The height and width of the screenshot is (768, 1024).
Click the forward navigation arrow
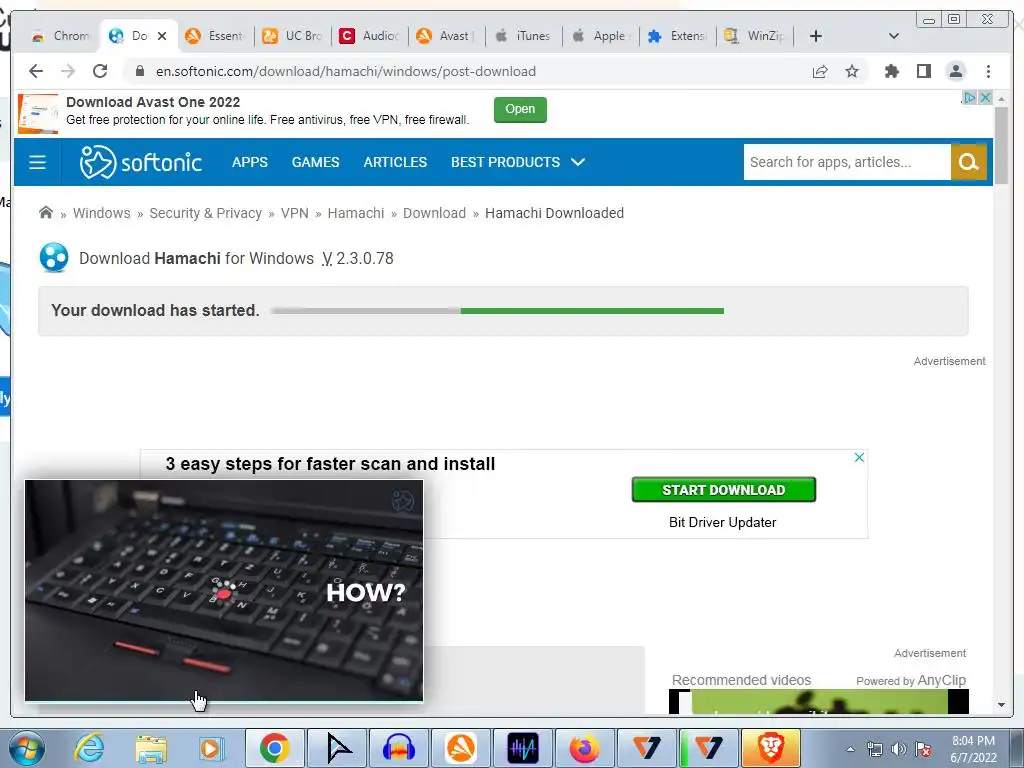coord(68,71)
